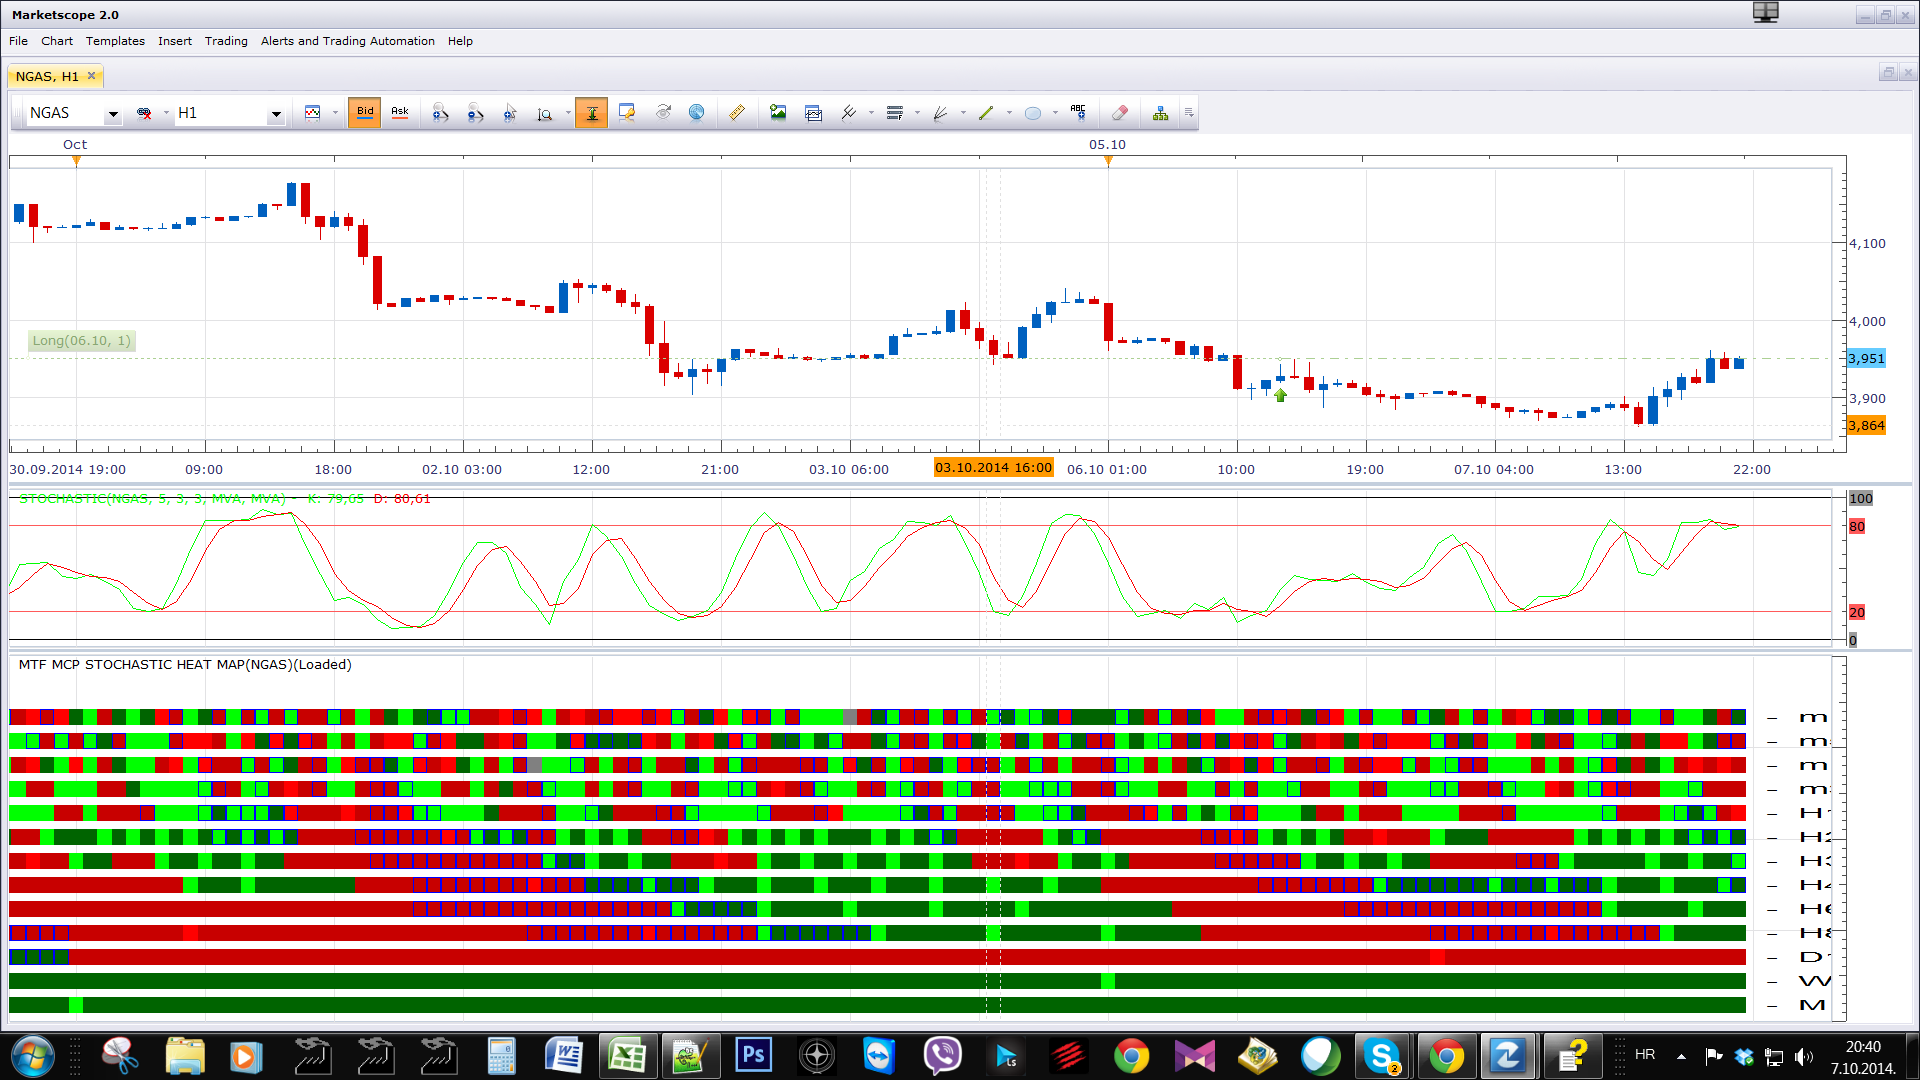
Task: Toggle the orange vertical auto-scale button
Action: point(591,113)
